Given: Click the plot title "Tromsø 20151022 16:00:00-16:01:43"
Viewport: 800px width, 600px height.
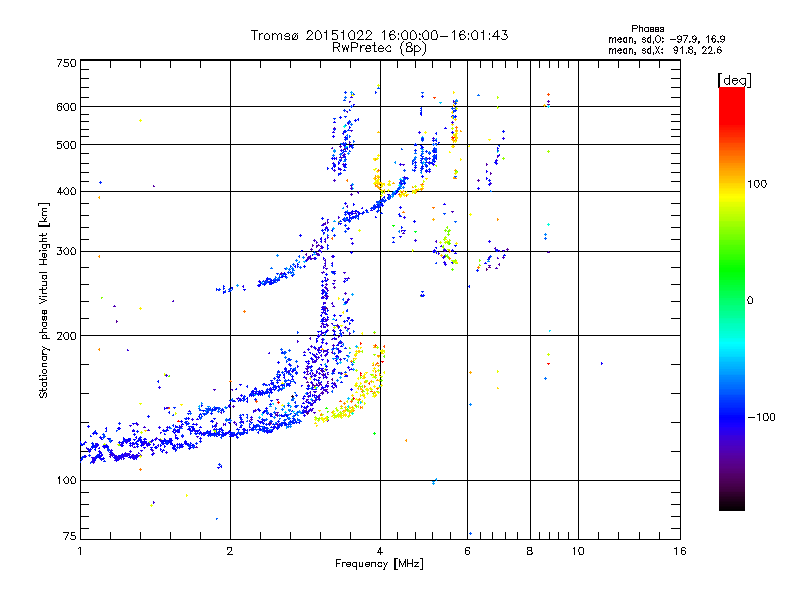Looking at the screenshot, I should click(x=379, y=35).
